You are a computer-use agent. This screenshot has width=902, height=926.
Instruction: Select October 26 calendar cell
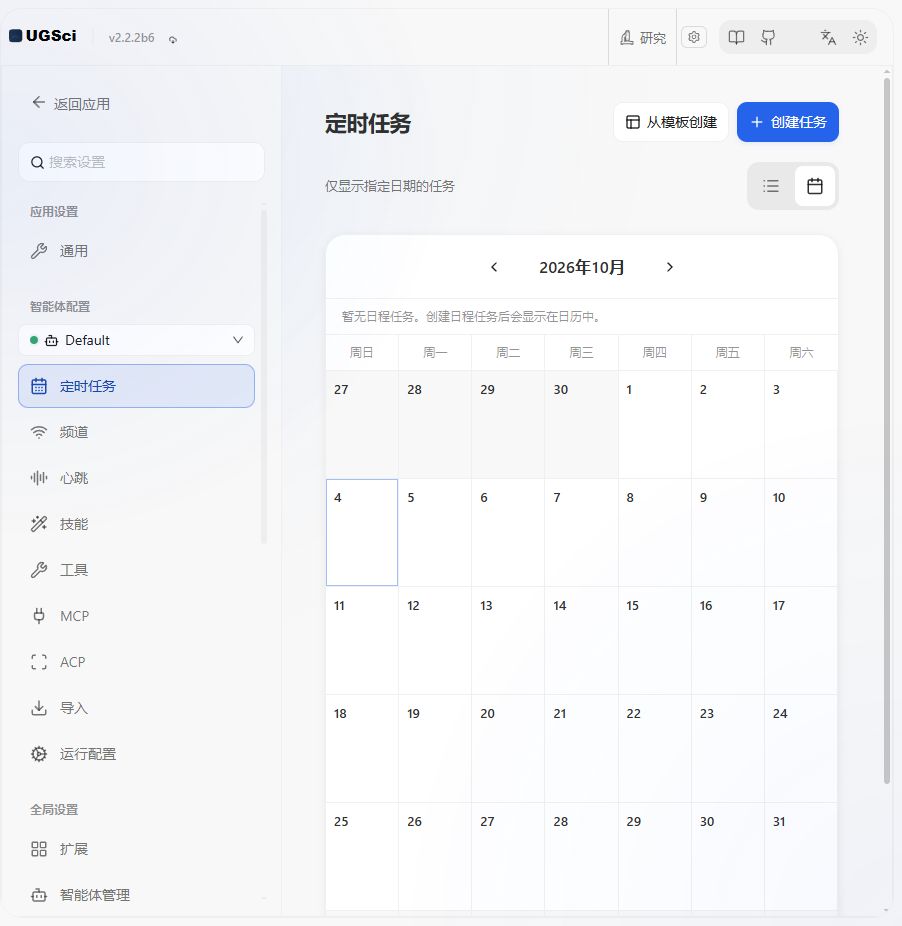click(x=435, y=856)
